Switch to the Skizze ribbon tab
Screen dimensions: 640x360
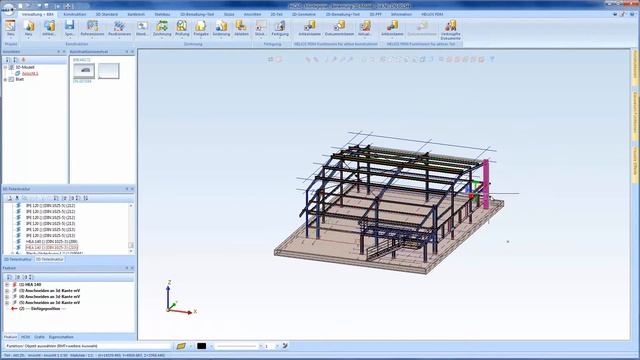229,14
